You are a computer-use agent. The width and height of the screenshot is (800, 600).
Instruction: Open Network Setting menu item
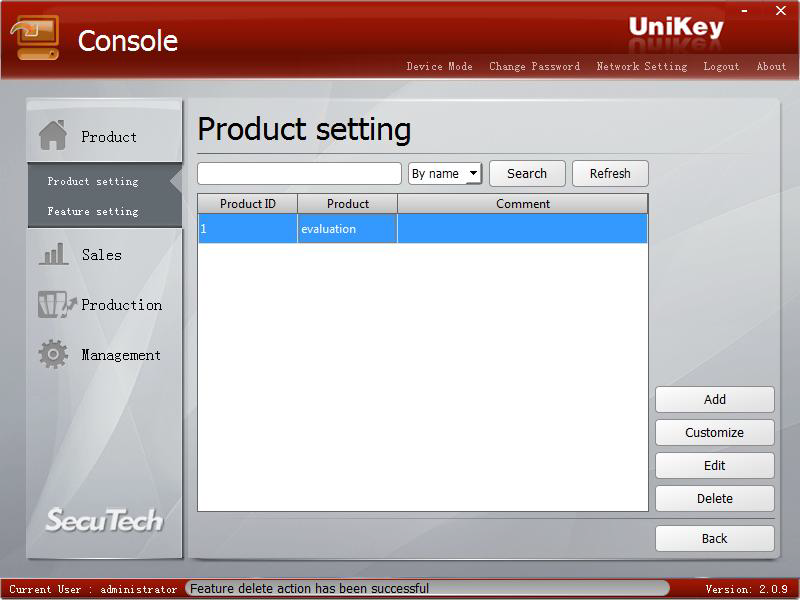coord(642,66)
